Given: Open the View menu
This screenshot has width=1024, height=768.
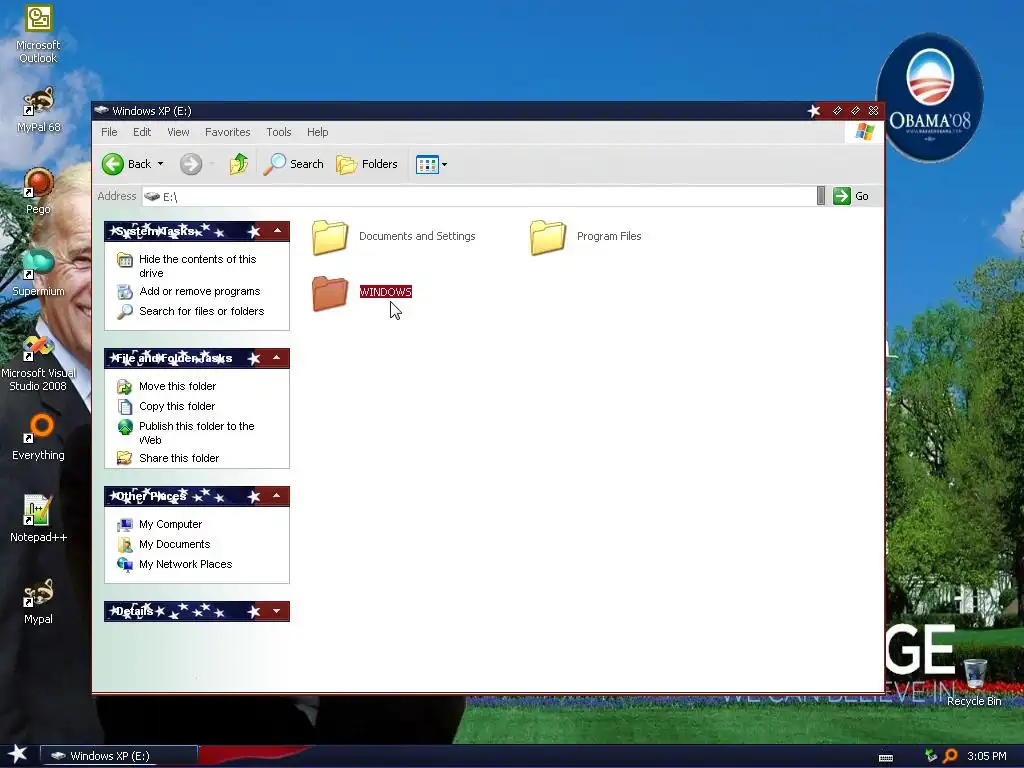Looking at the screenshot, I should [178, 132].
